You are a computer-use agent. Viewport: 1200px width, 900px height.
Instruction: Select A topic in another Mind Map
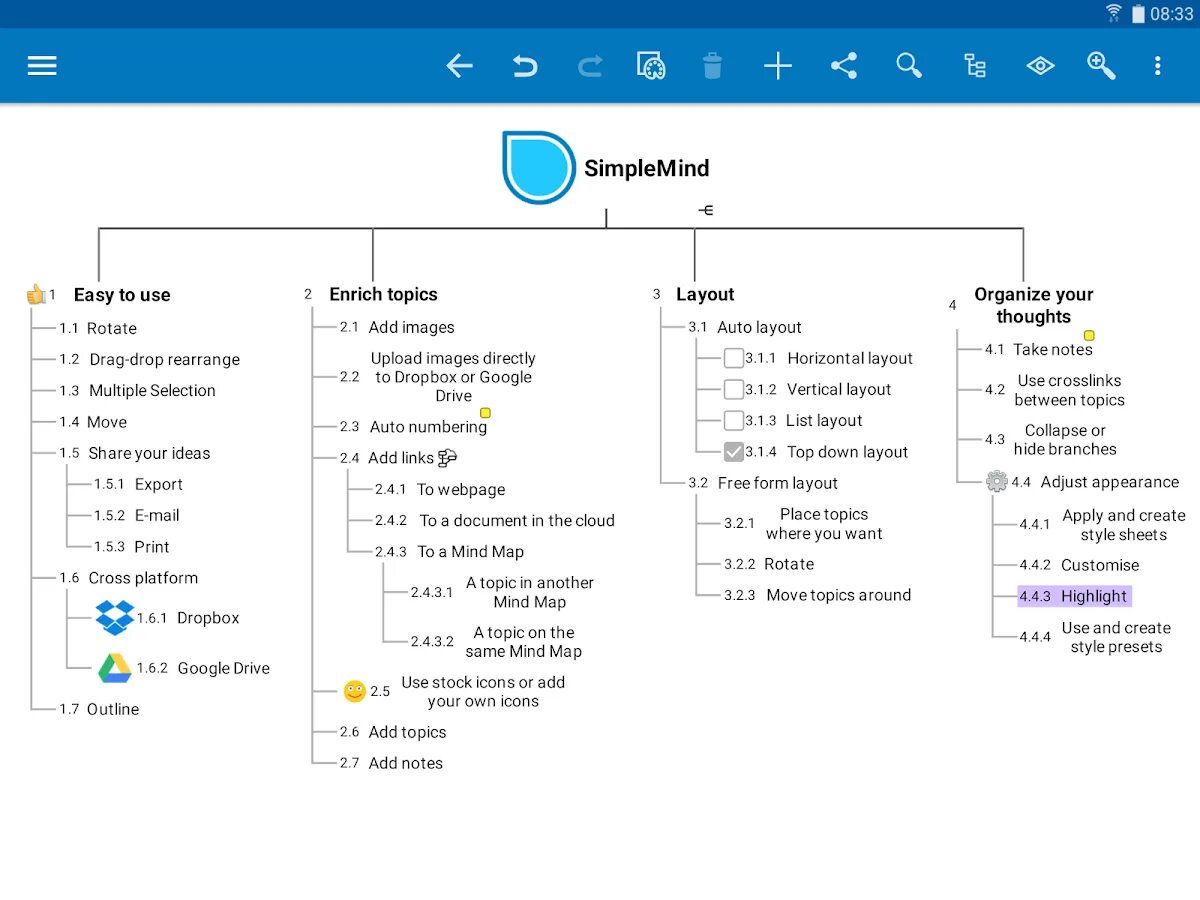pos(529,592)
